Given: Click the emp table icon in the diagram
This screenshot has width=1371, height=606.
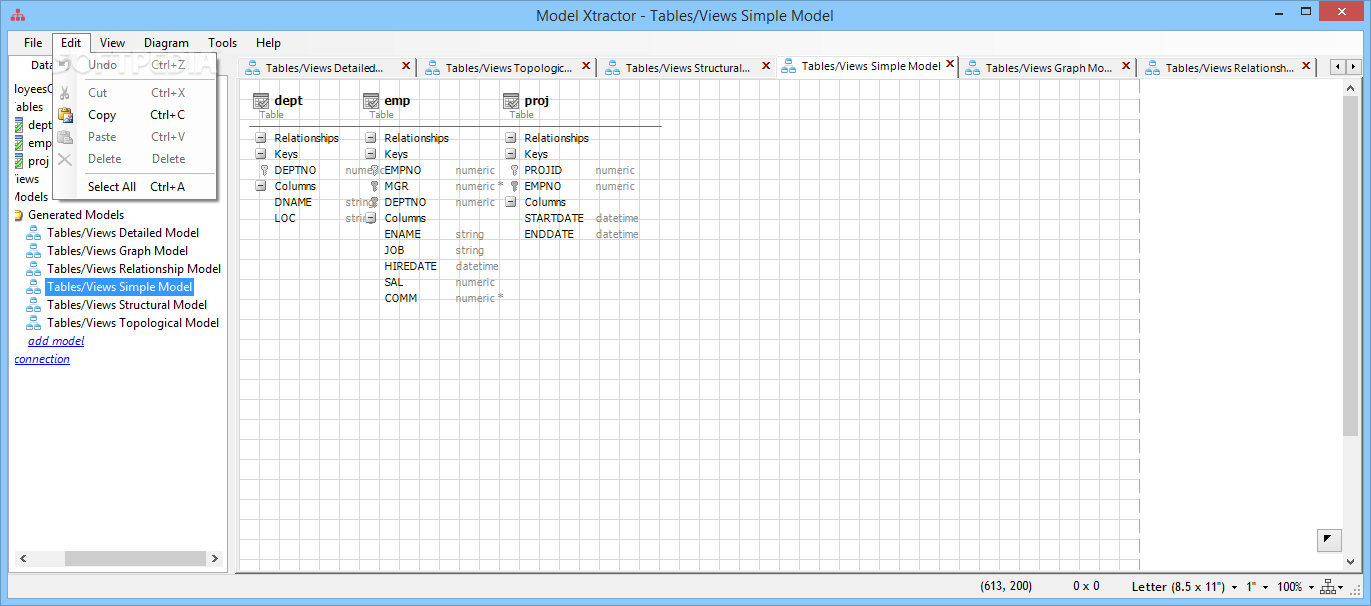Looking at the screenshot, I should pyautogui.click(x=371, y=101).
